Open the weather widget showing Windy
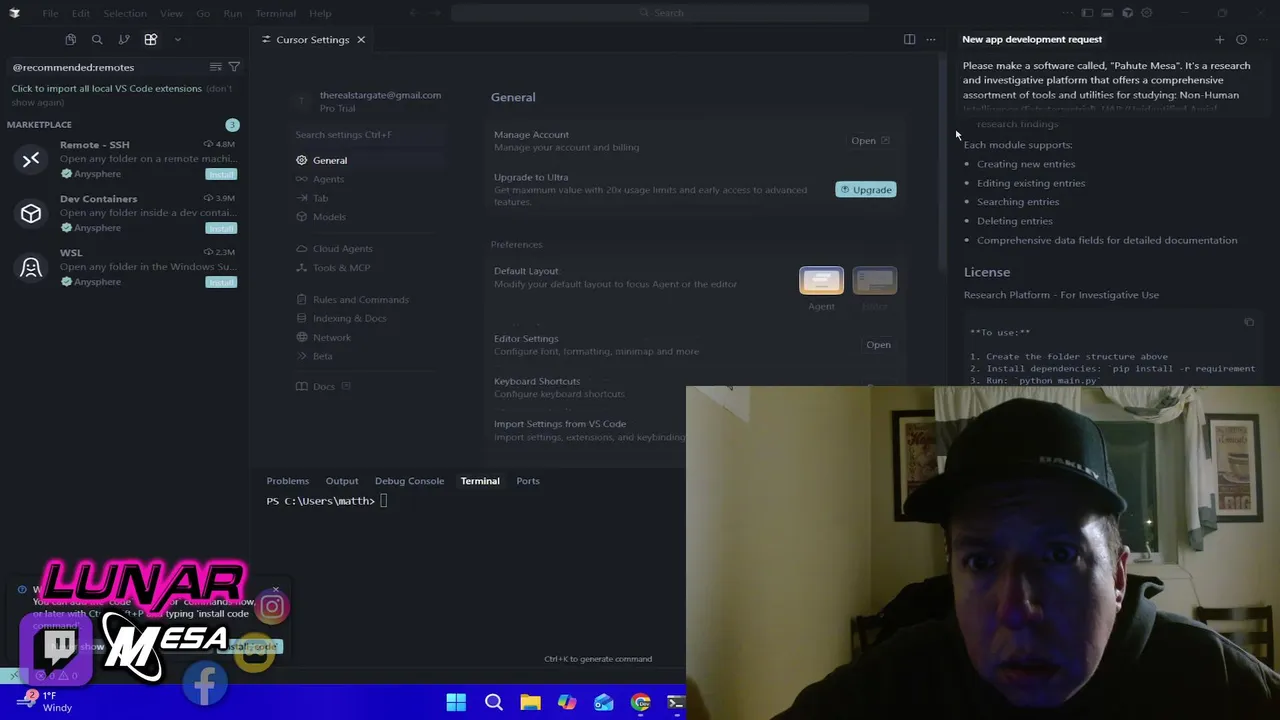1280x720 pixels. 46,702
